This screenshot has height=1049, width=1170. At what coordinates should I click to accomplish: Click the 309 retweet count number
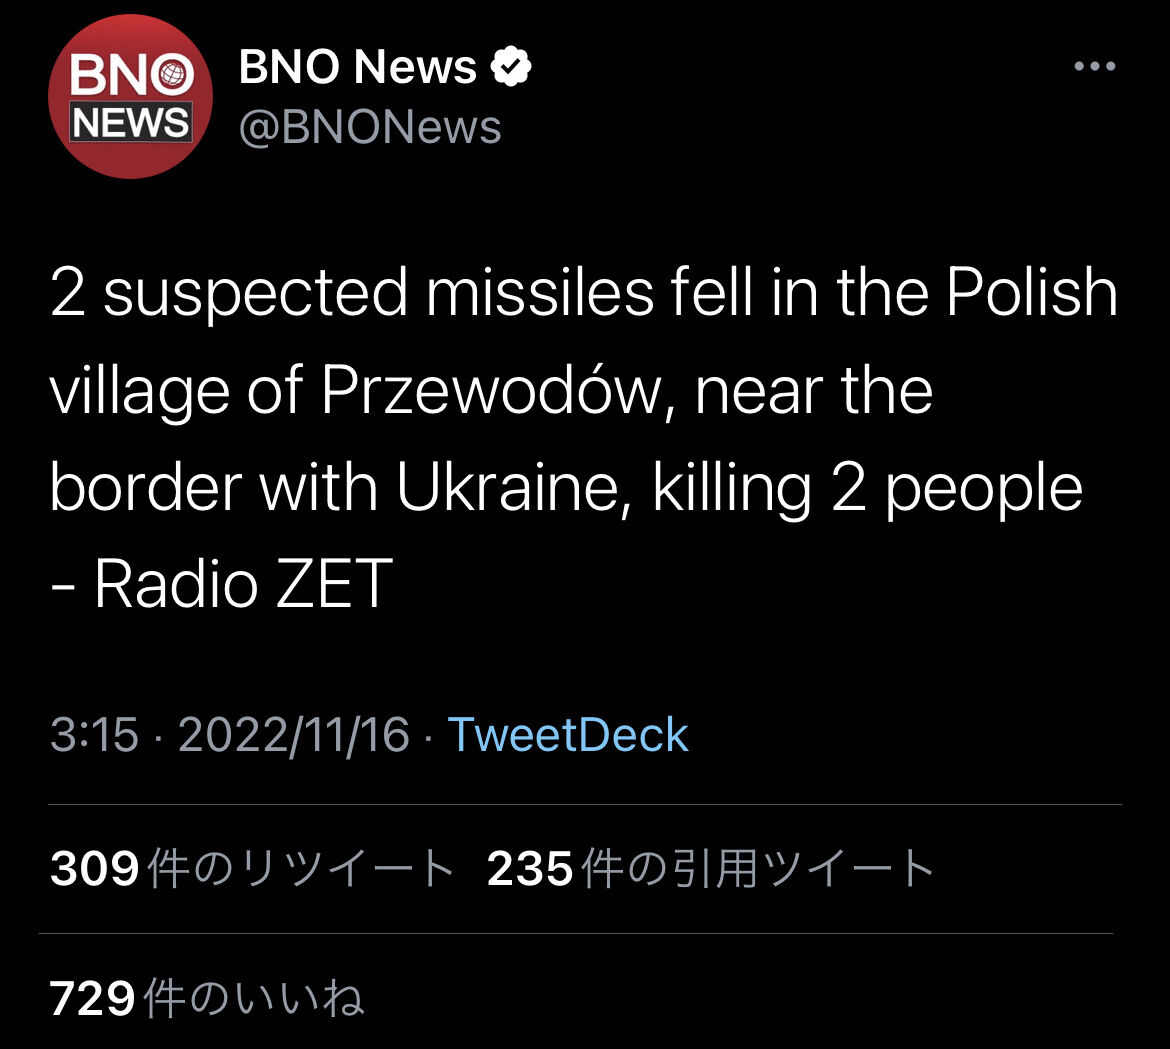94,869
